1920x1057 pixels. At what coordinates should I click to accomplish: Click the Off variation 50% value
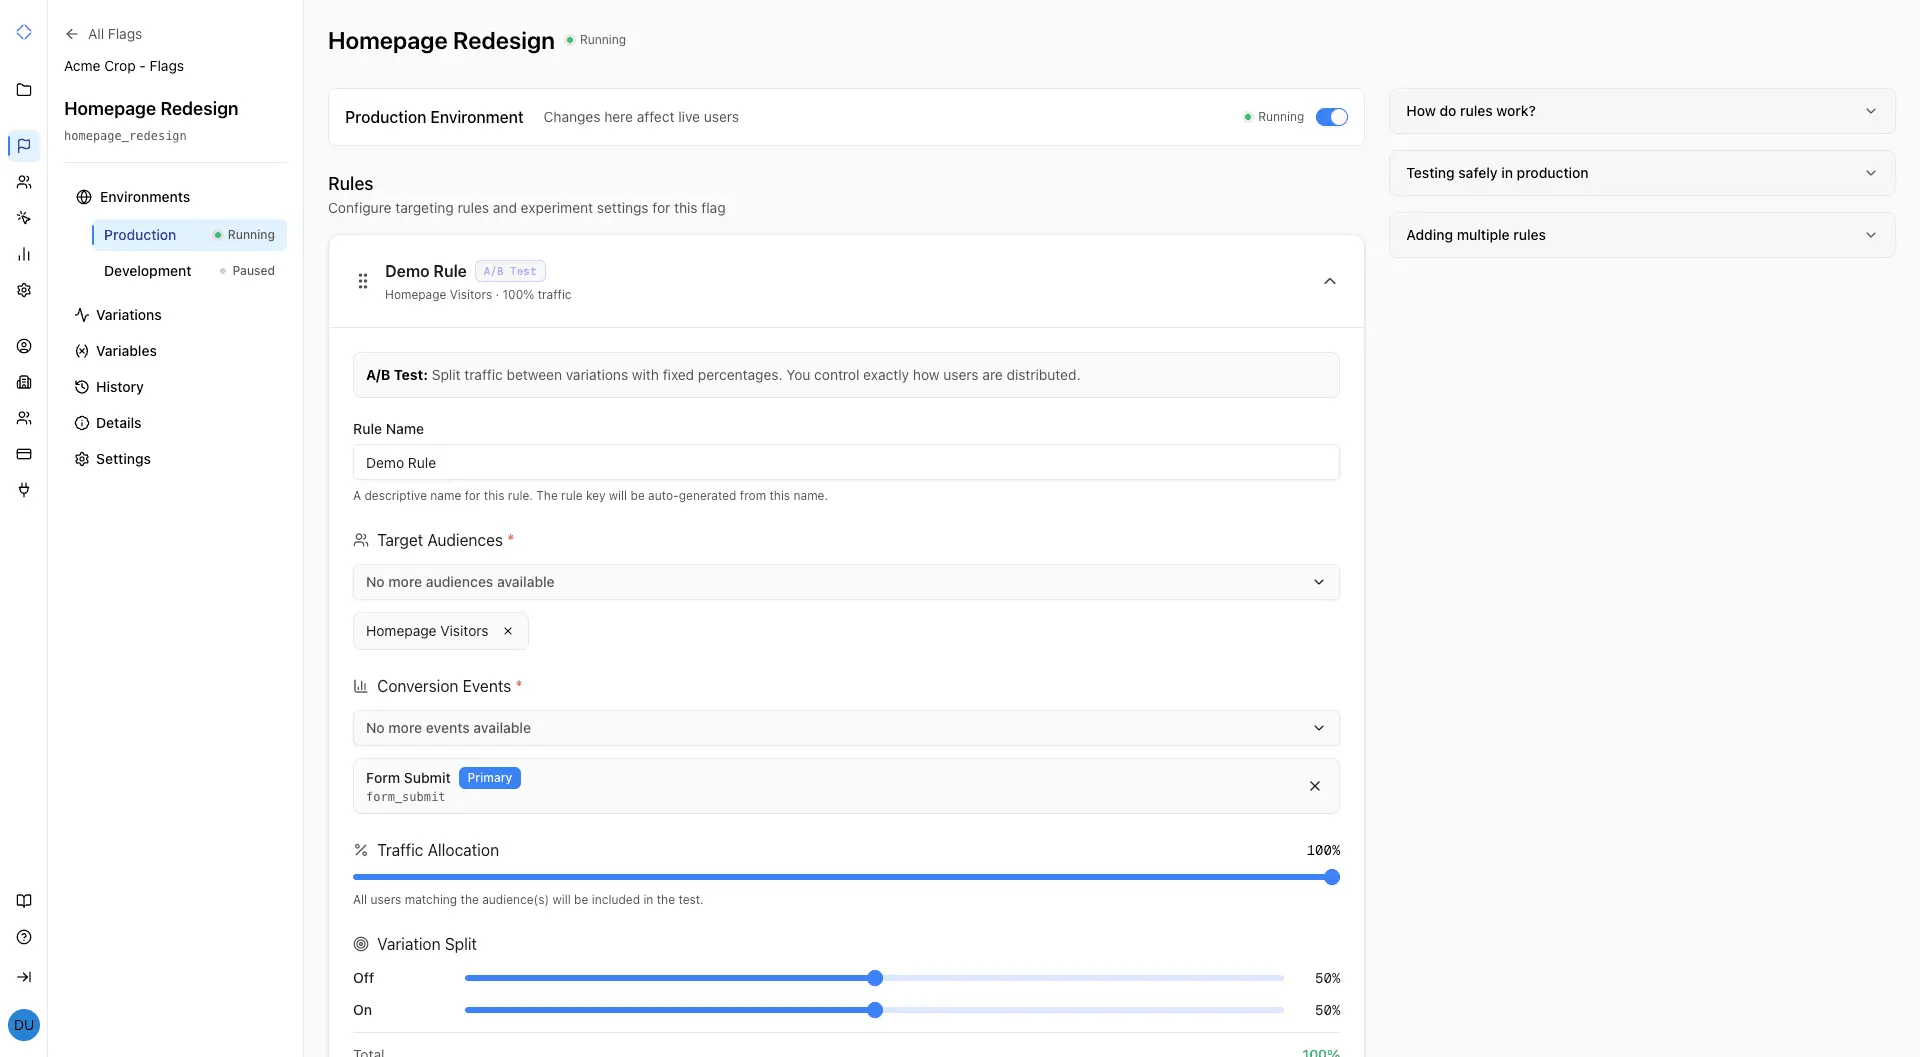coord(1327,978)
